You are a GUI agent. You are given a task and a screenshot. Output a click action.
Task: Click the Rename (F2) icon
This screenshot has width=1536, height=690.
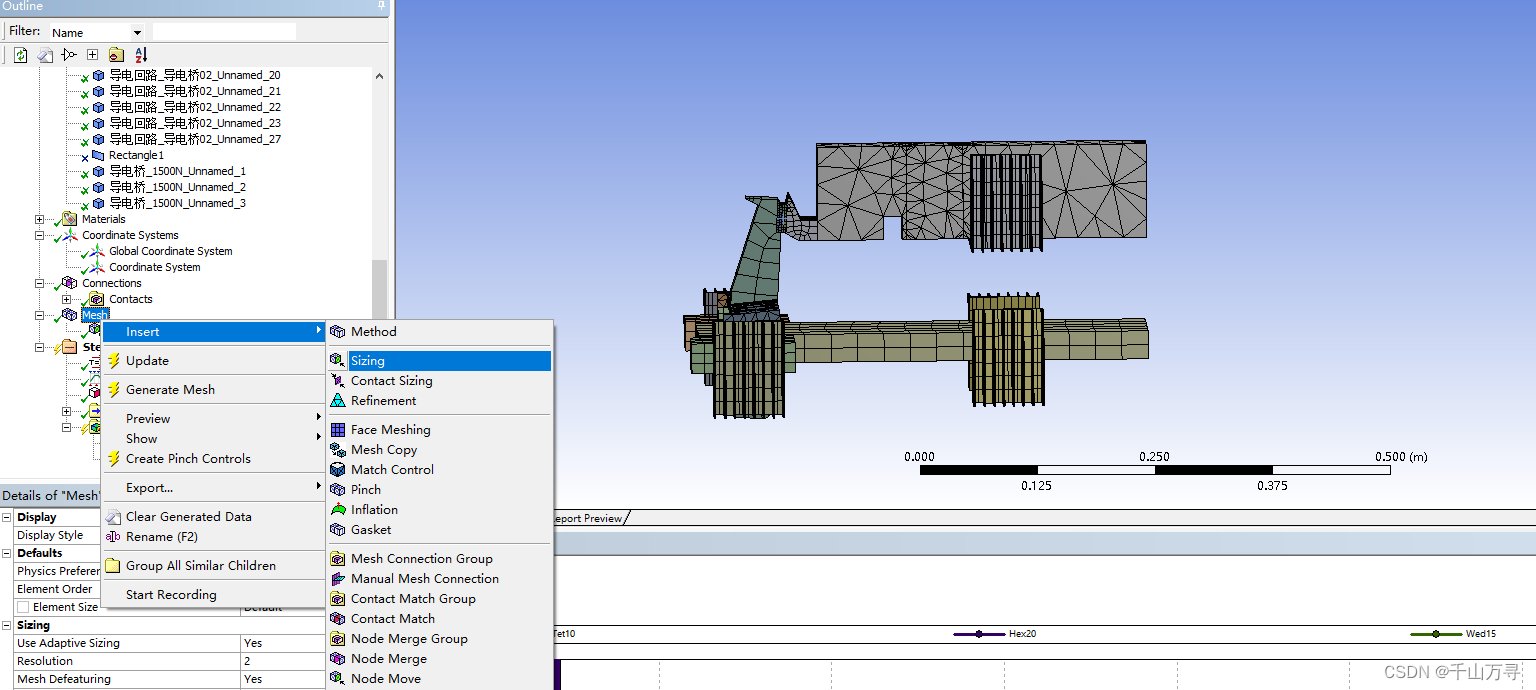click(x=113, y=537)
